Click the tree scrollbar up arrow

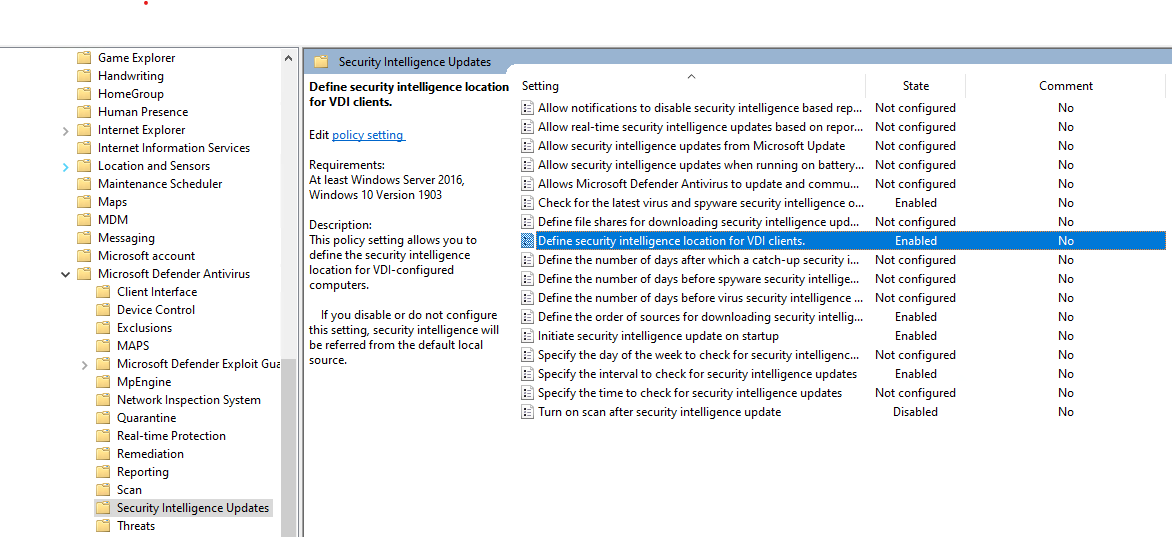pyautogui.click(x=289, y=58)
